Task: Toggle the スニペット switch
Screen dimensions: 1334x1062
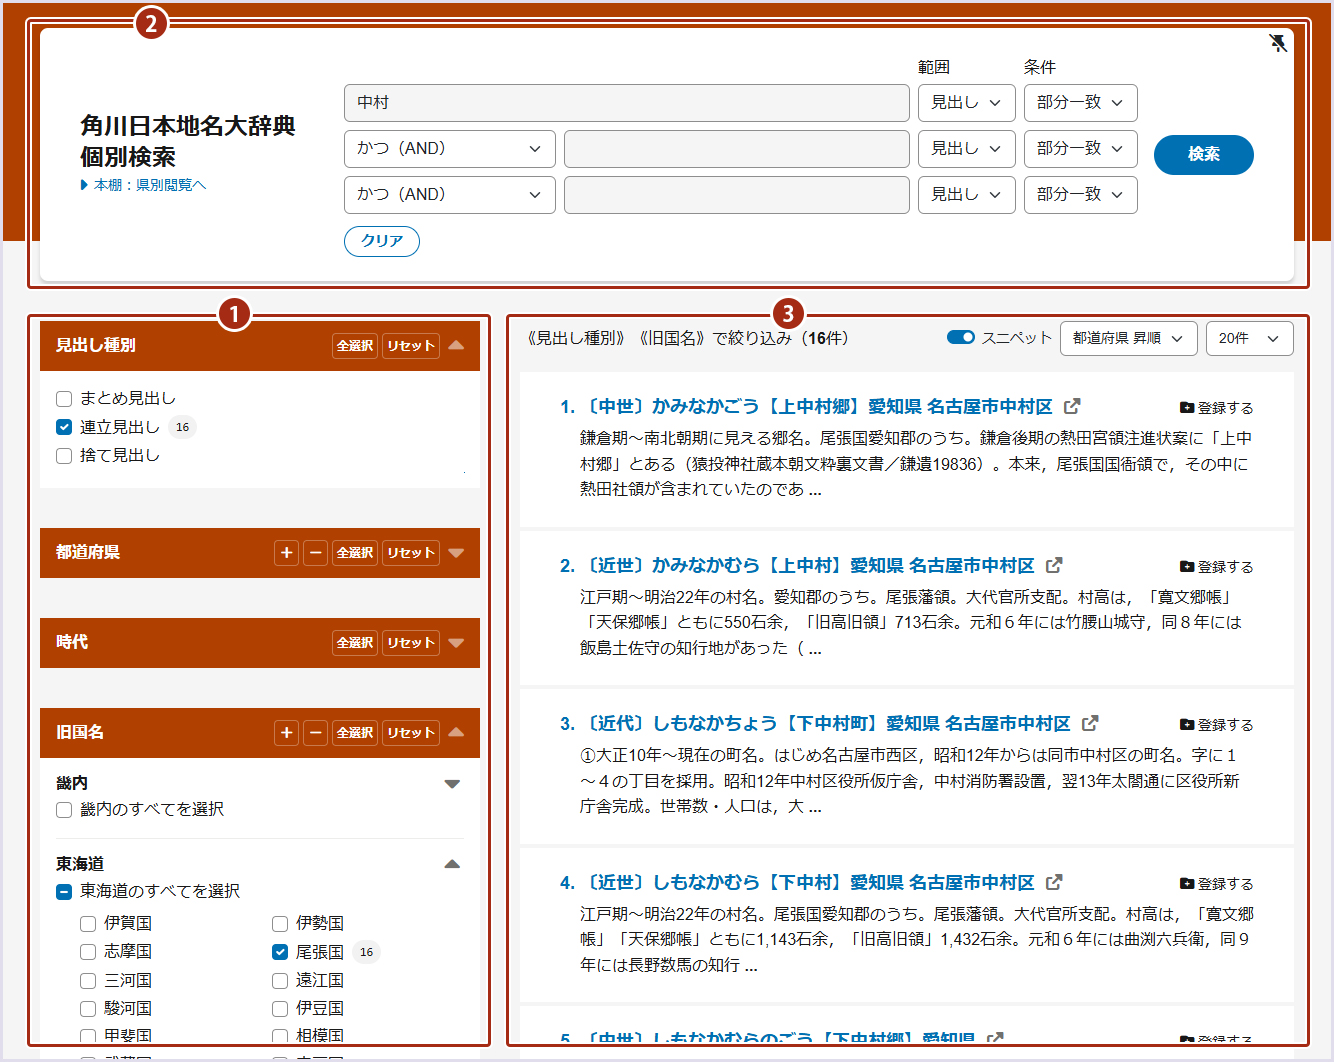Action: tap(961, 337)
